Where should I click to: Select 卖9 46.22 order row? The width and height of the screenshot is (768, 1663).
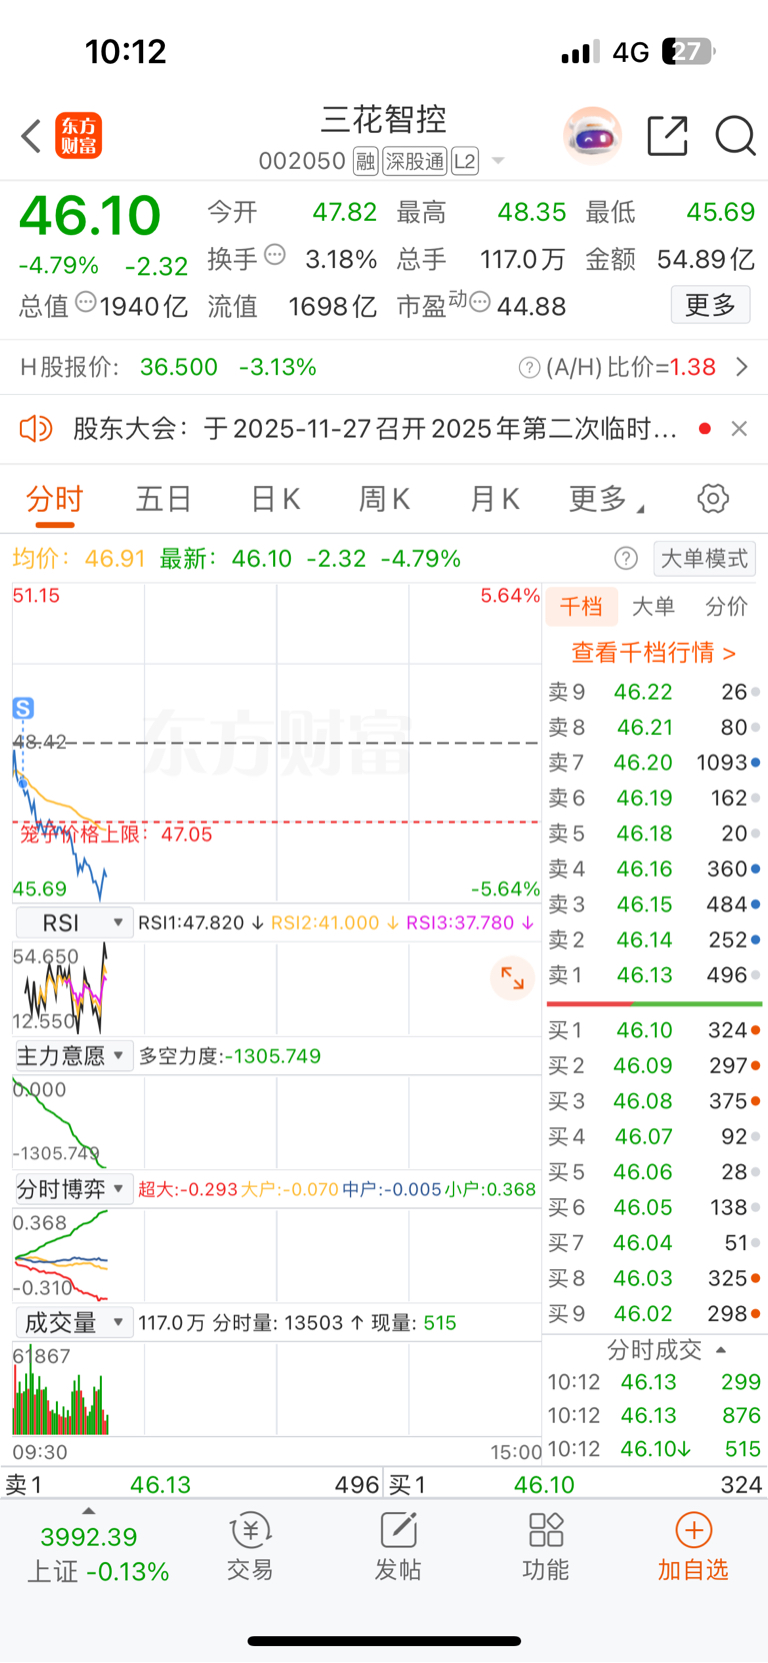pos(654,692)
